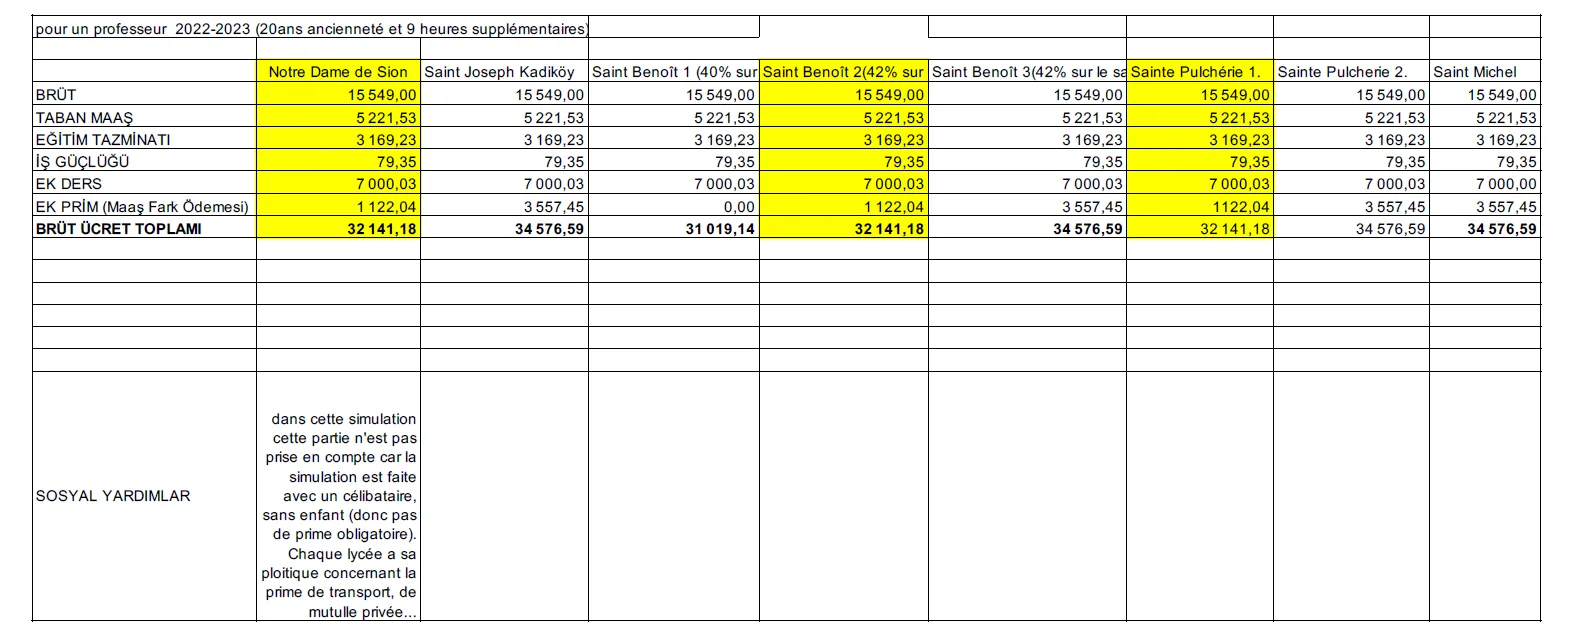Click Notre Dame de Sion total 32 141,18

tap(339, 228)
